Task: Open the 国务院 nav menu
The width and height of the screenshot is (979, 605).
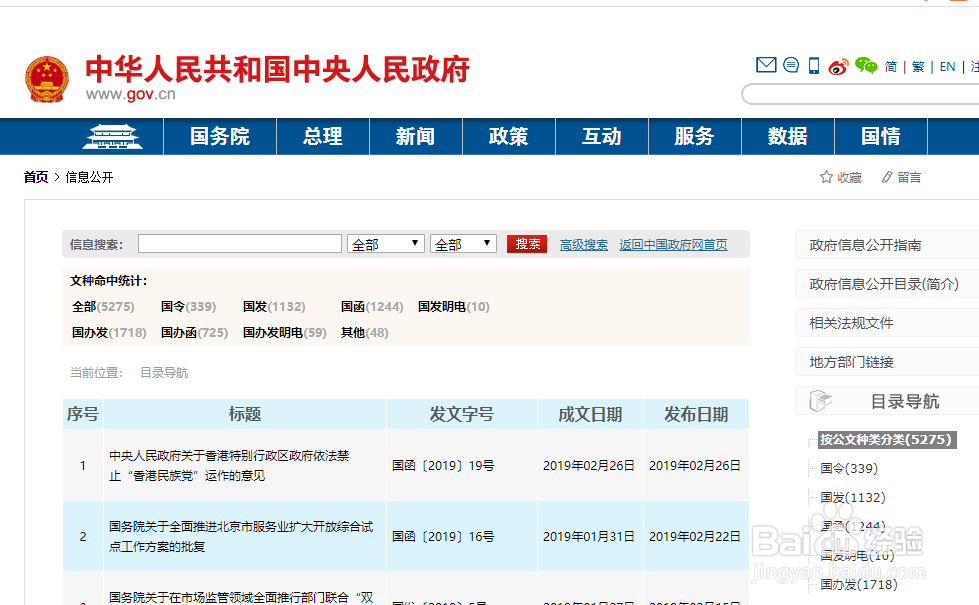Action: point(220,136)
